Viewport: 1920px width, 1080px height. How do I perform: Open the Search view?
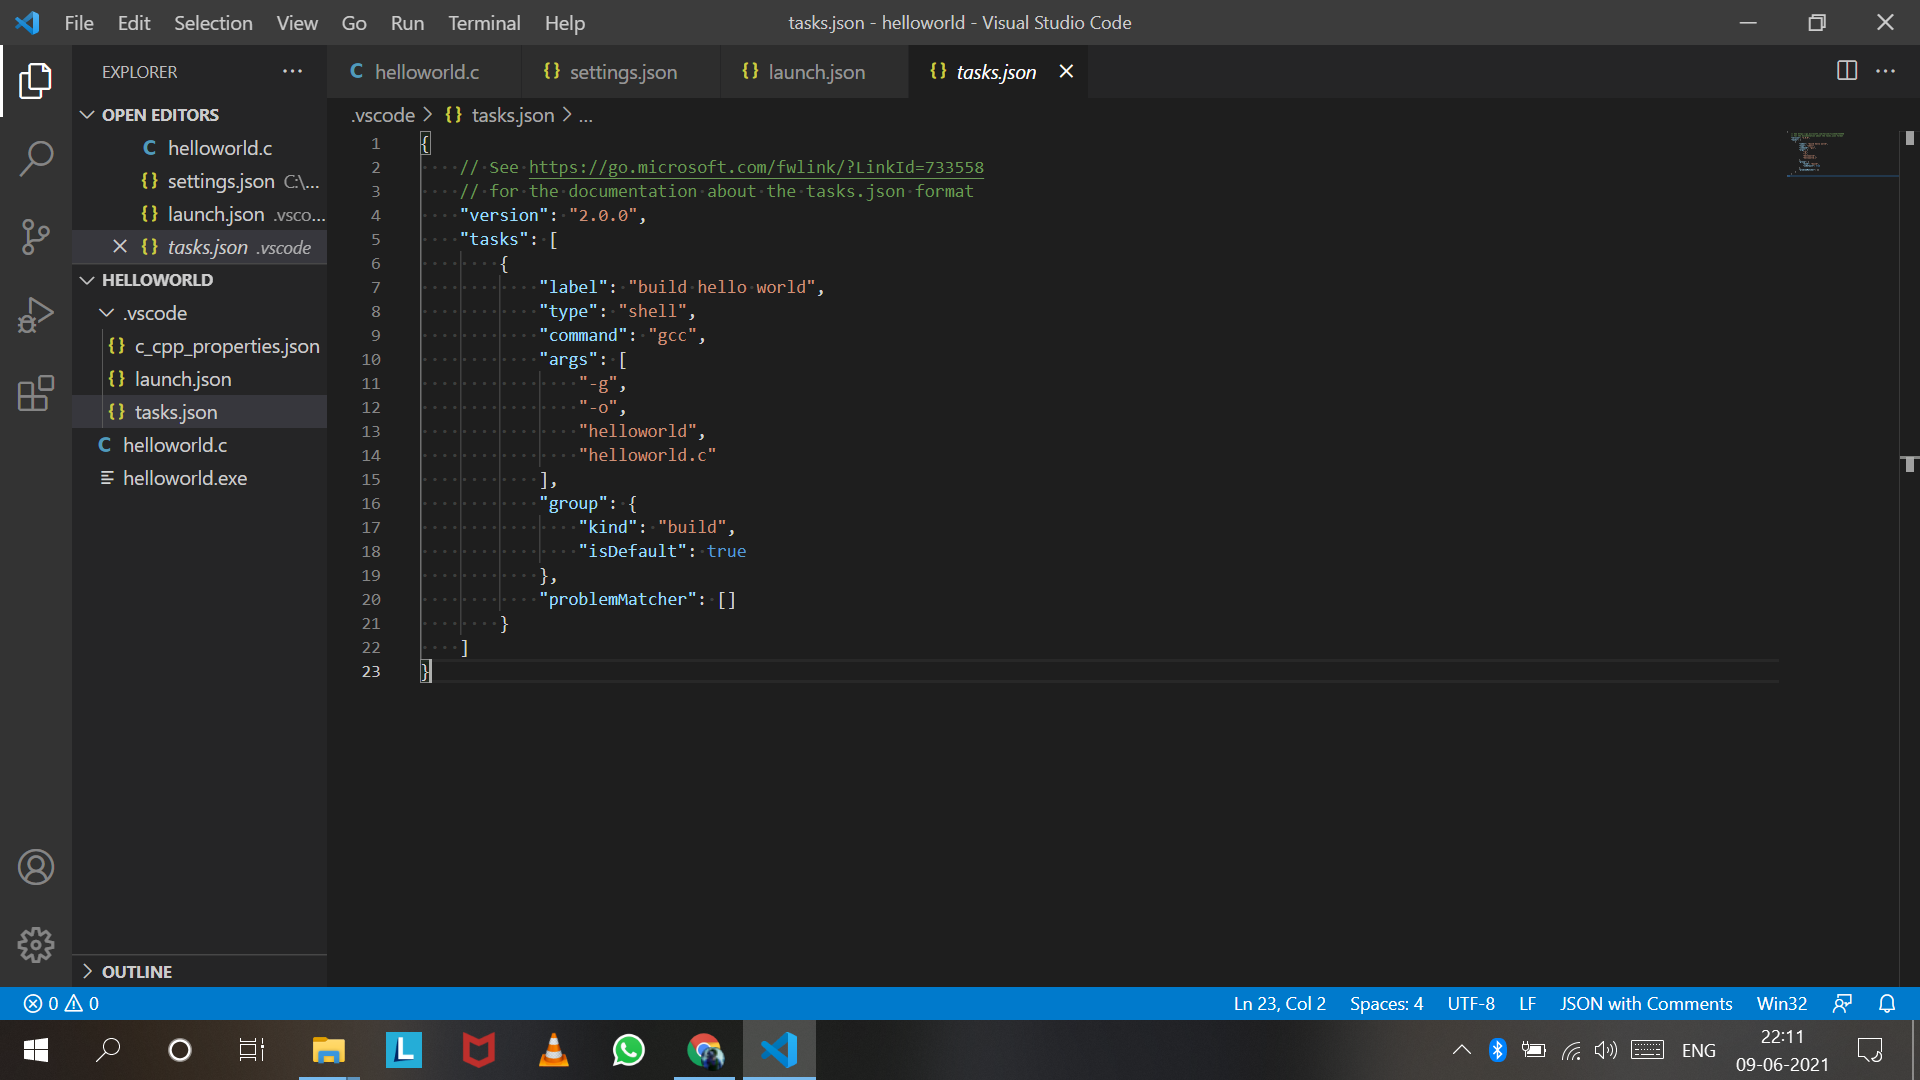coord(36,158)
